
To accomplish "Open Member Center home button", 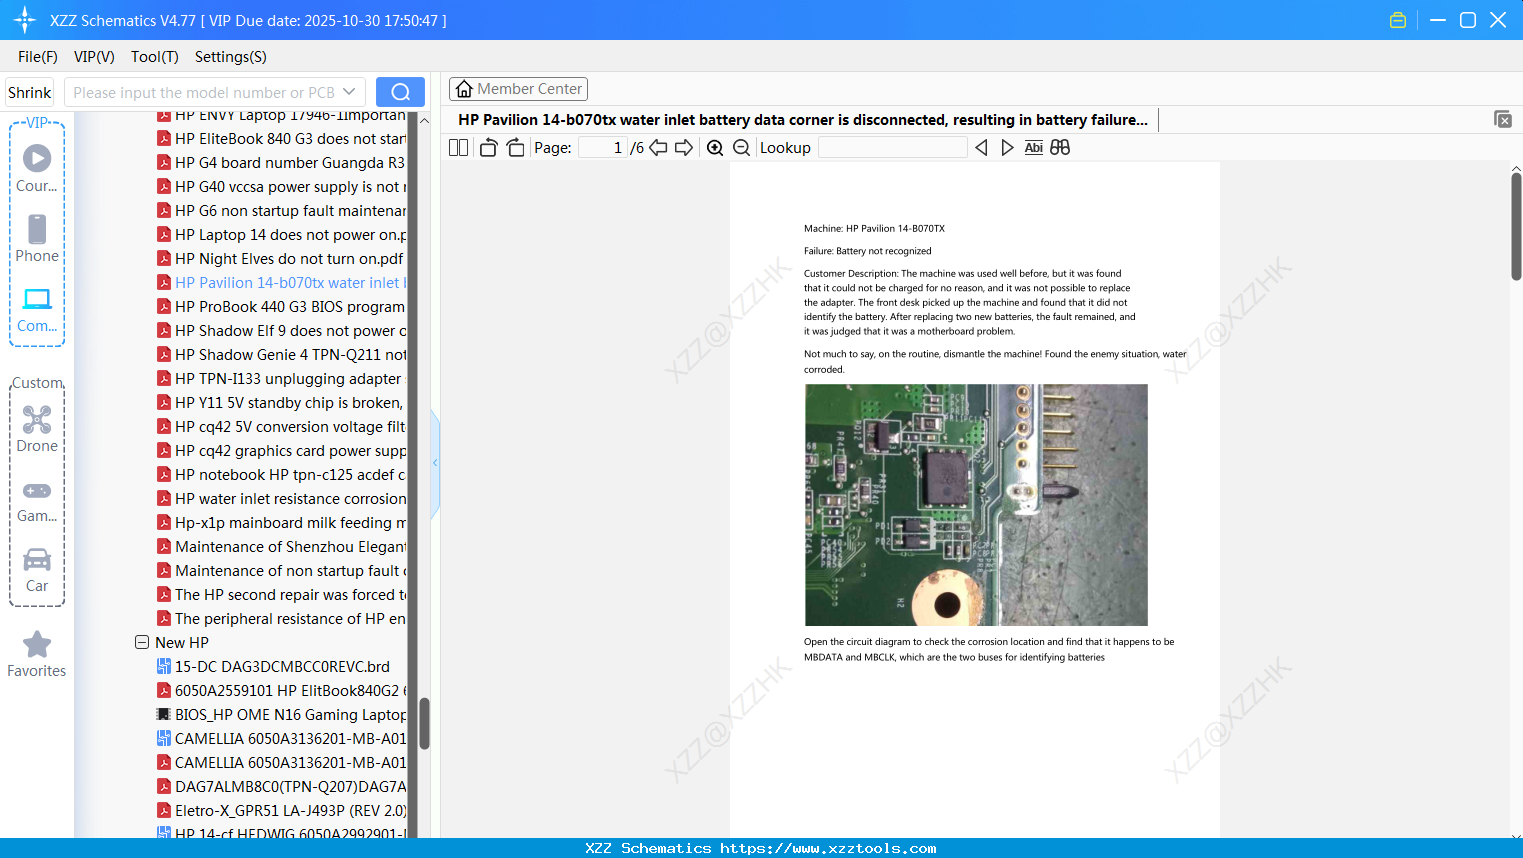I will coord(518,89).
